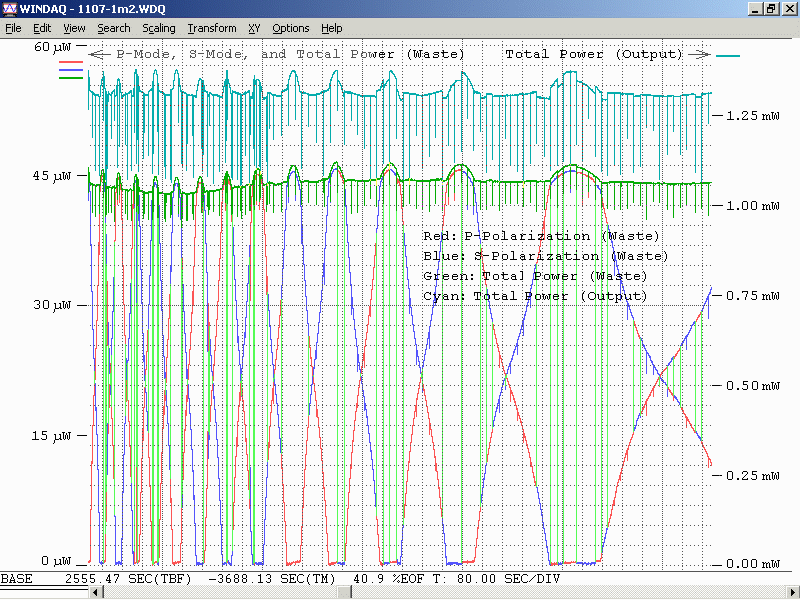This screenshot has width=800, height=600.
Task: Open the File menu
Action: tap(13, 28)
